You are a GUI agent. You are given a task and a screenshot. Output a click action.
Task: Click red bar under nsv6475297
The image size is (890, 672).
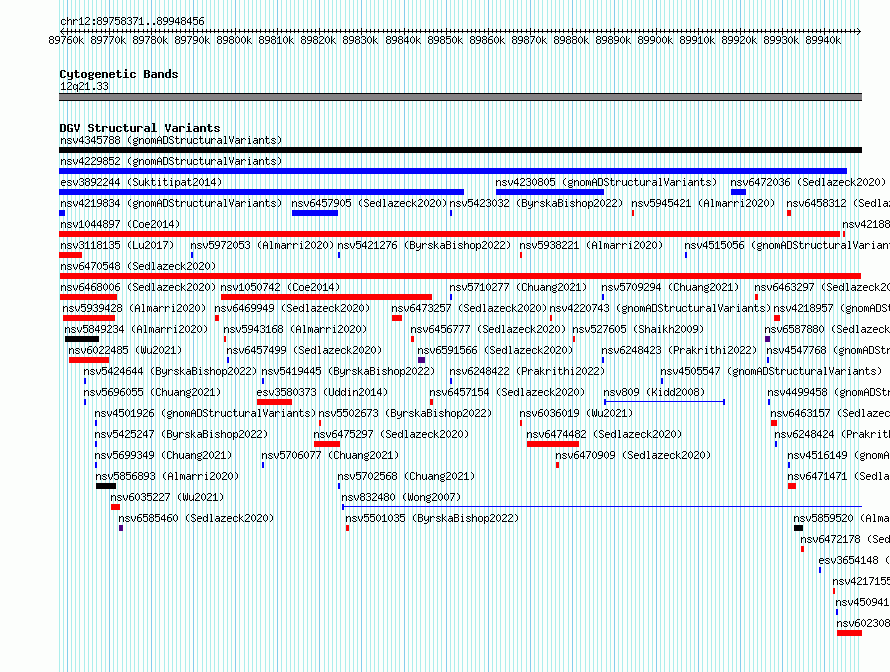(327, 444)
